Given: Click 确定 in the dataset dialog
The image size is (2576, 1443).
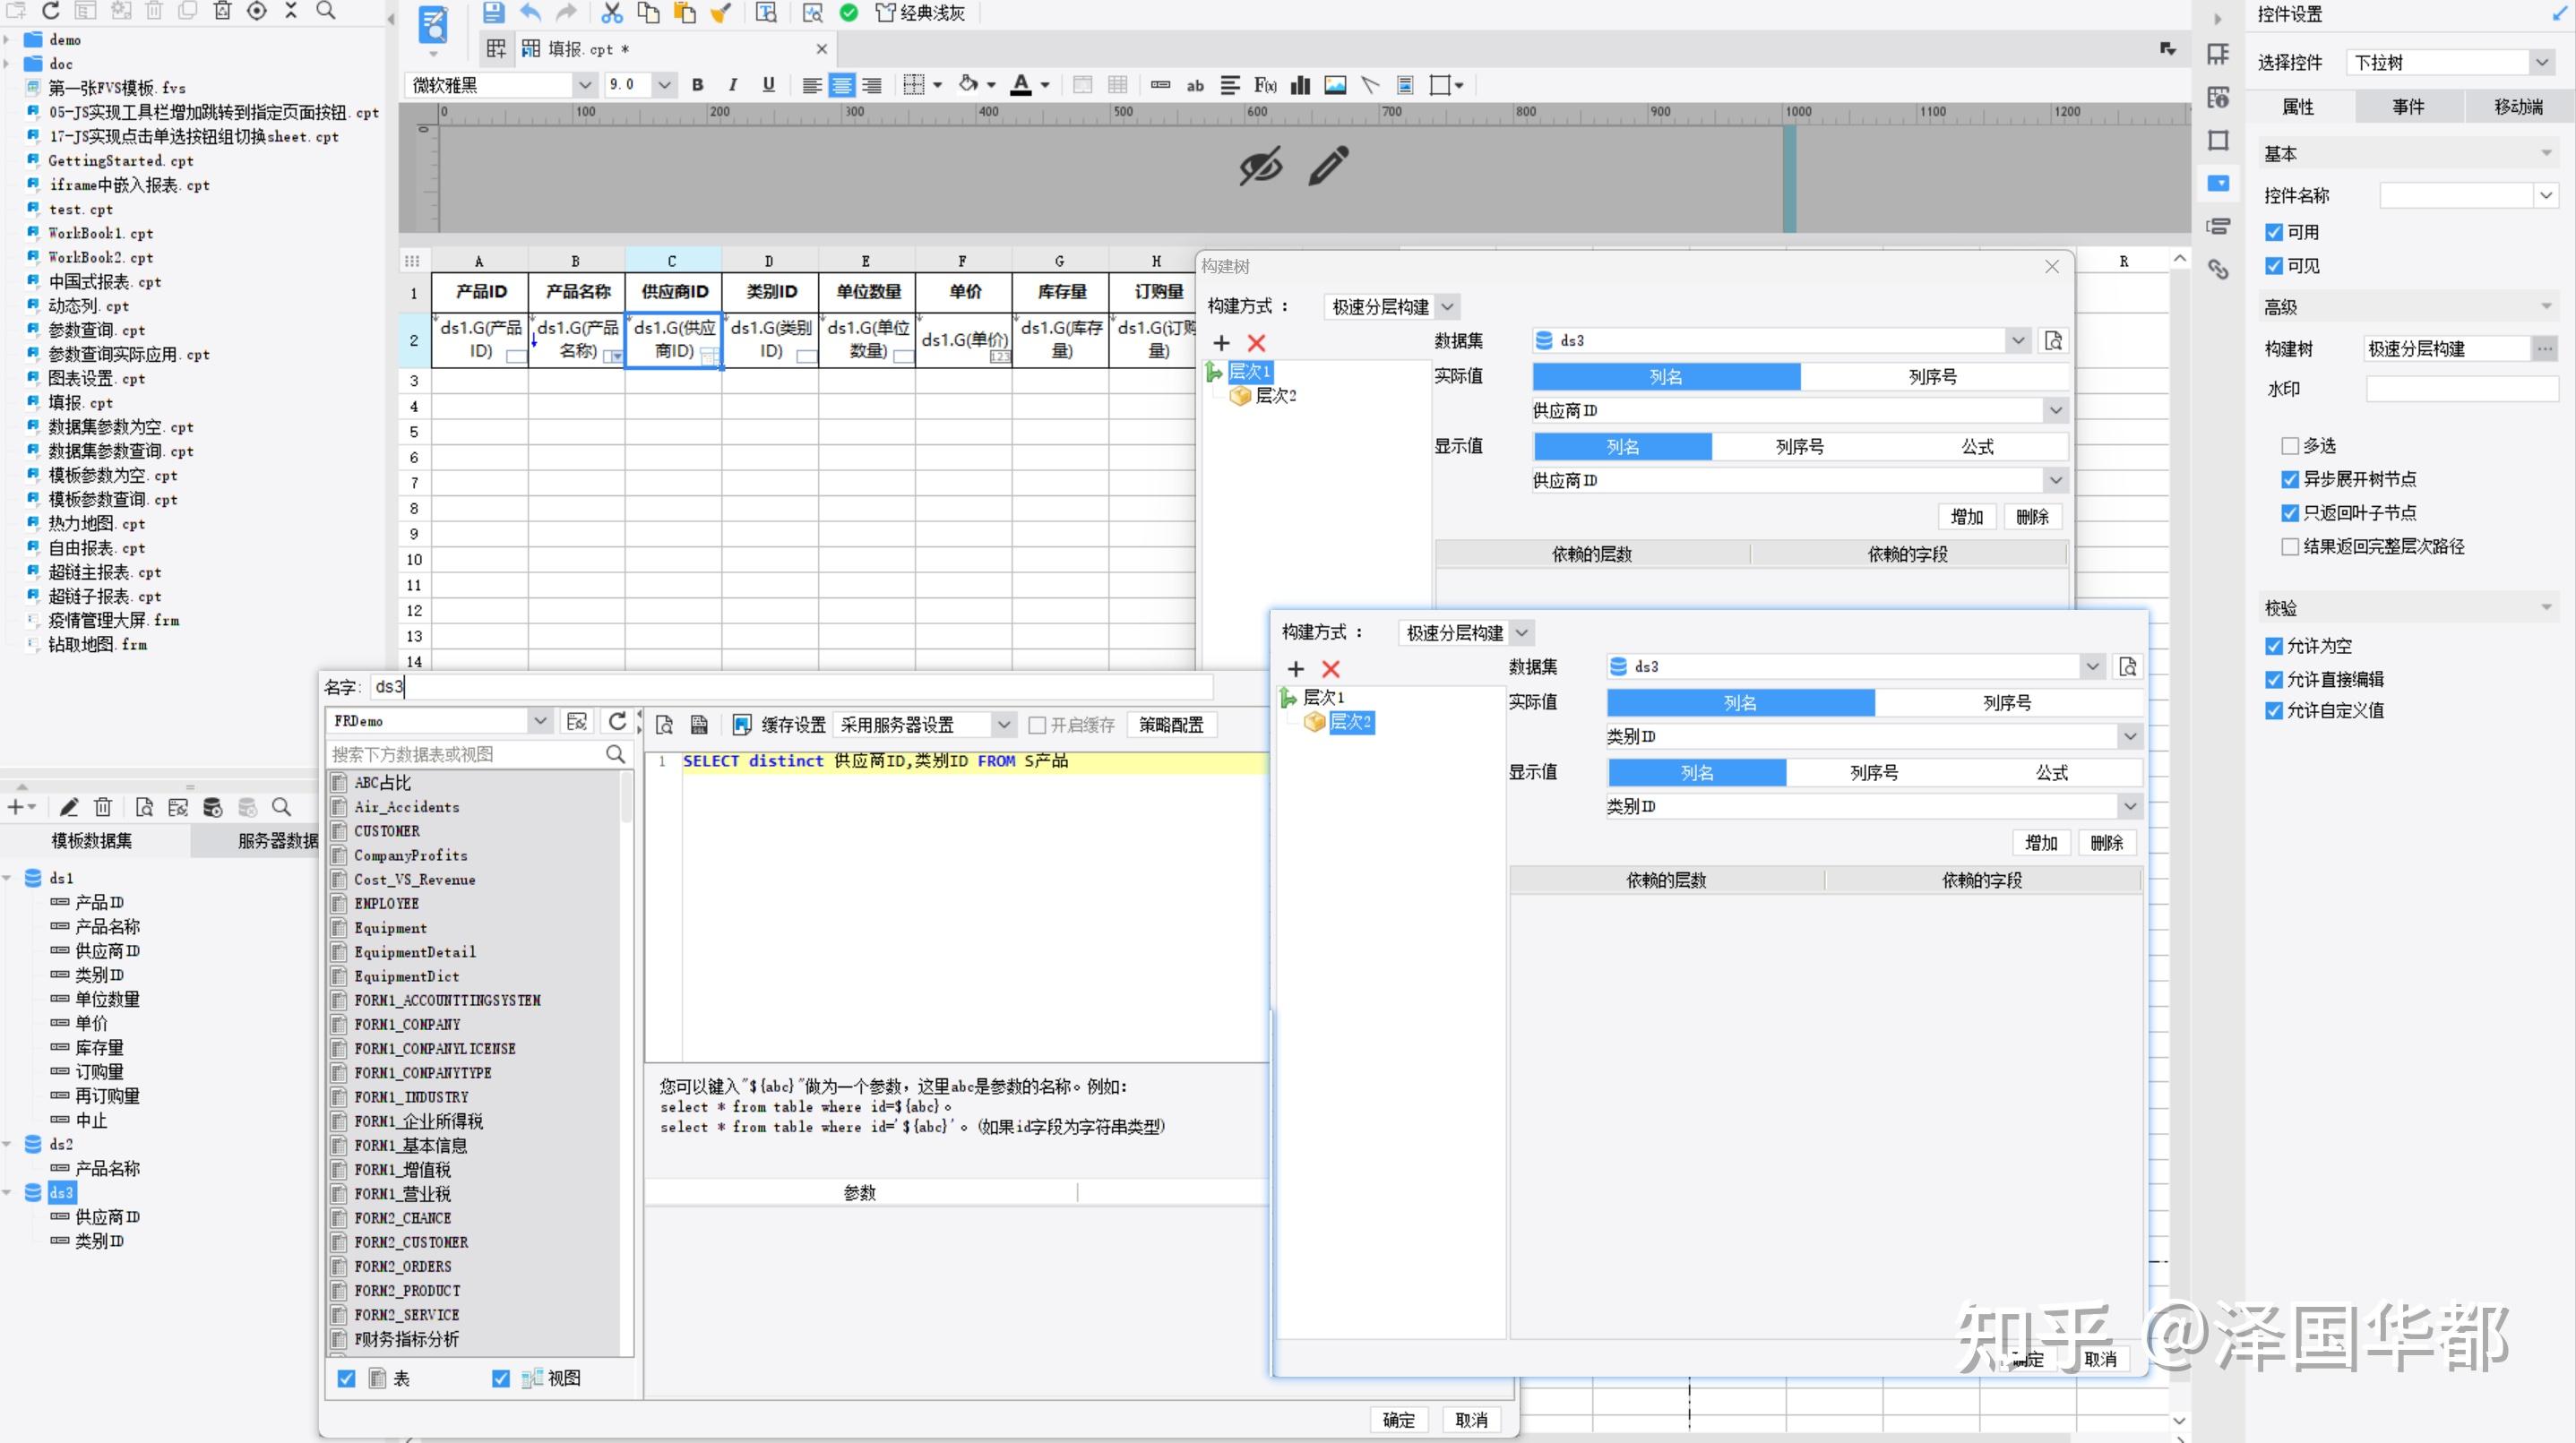Looking at the screenshot, I should tap(1398, 1420).
